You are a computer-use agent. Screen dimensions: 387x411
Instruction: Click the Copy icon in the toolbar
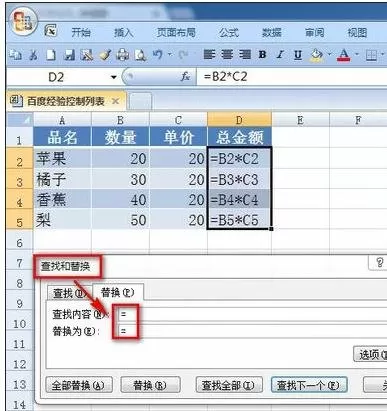point(15,55)
